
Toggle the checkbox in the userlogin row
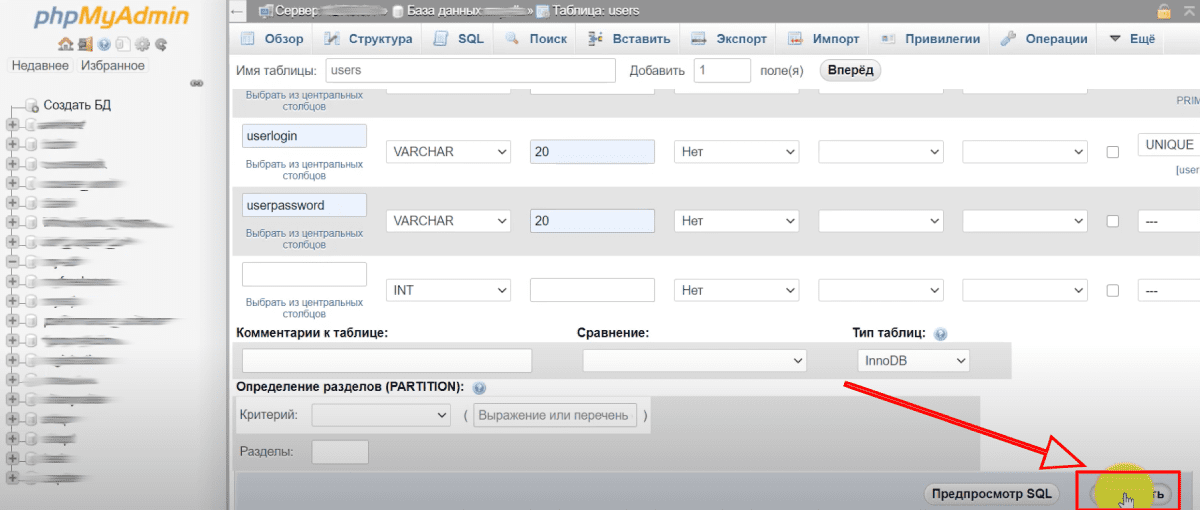[x=1112, y=152]
